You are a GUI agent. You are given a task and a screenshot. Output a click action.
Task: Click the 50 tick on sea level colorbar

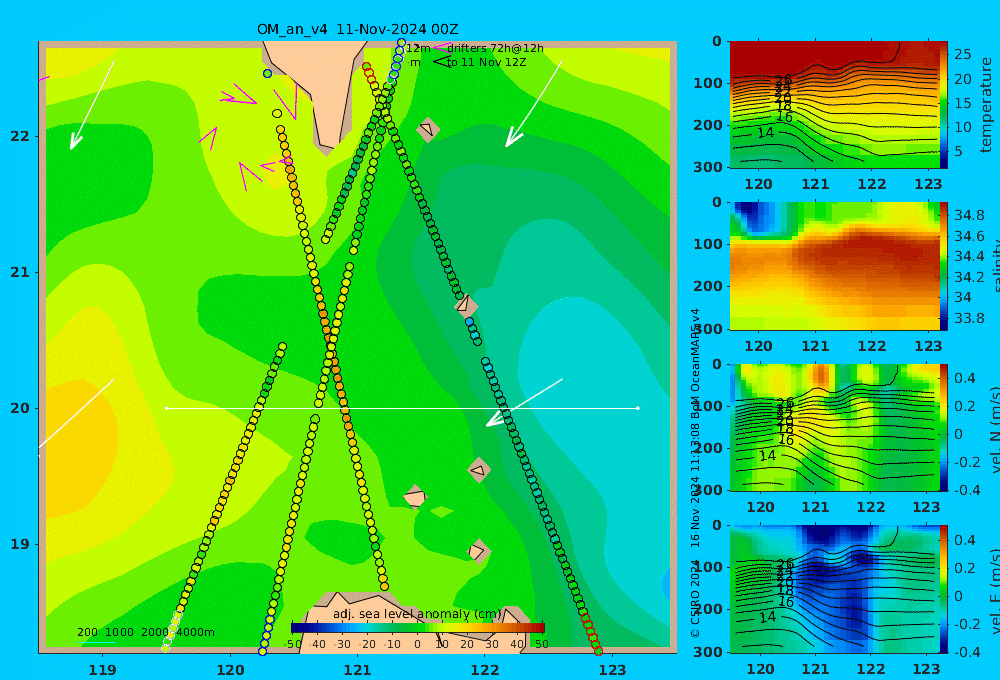541,644
